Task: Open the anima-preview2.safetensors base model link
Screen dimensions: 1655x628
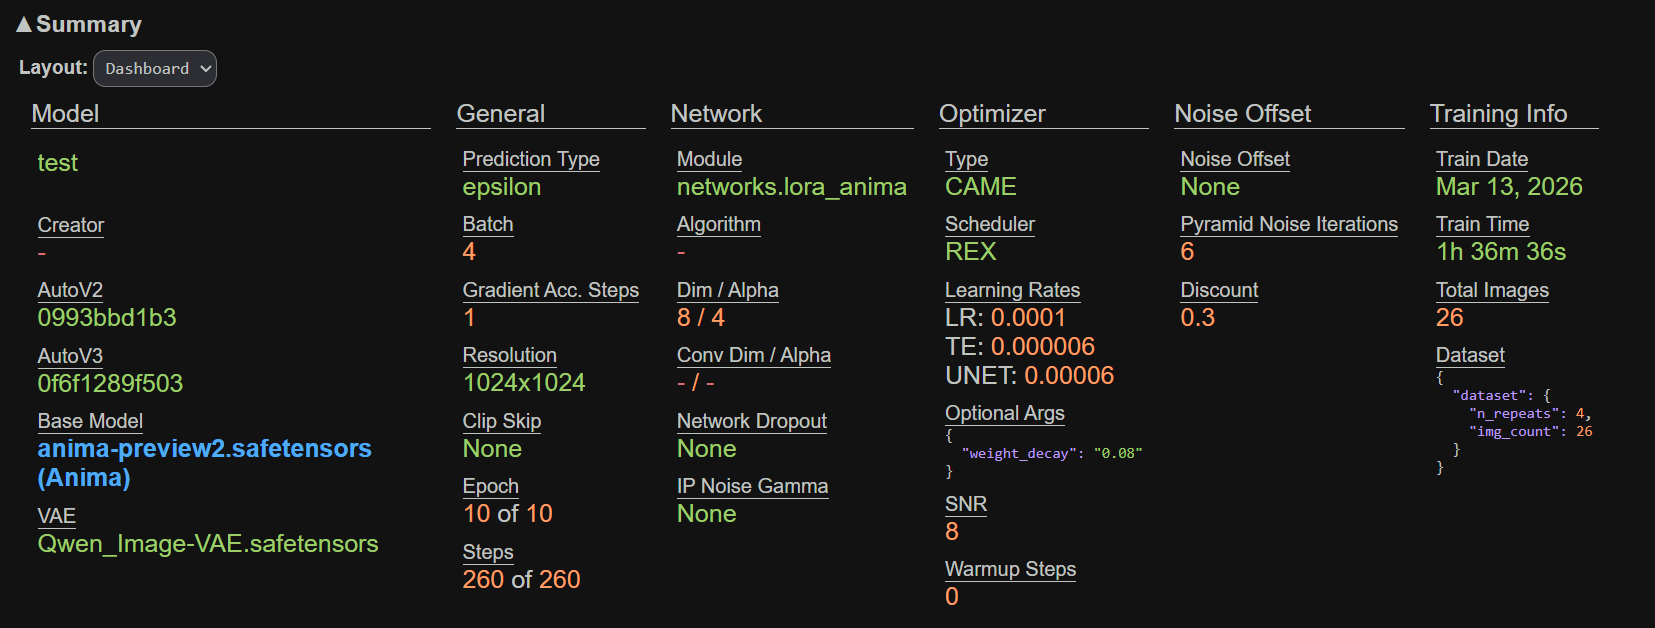Action: [x=204, y=463]
